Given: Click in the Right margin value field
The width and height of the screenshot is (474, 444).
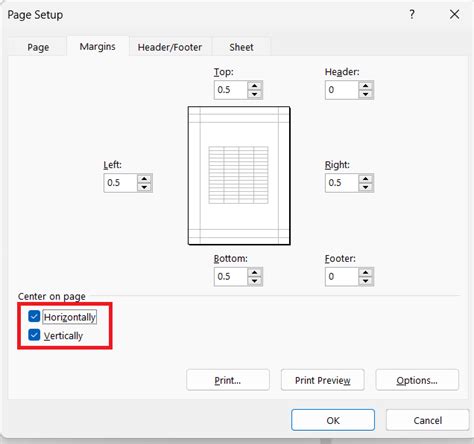Looking at the screenshot, I should point(342,183).
